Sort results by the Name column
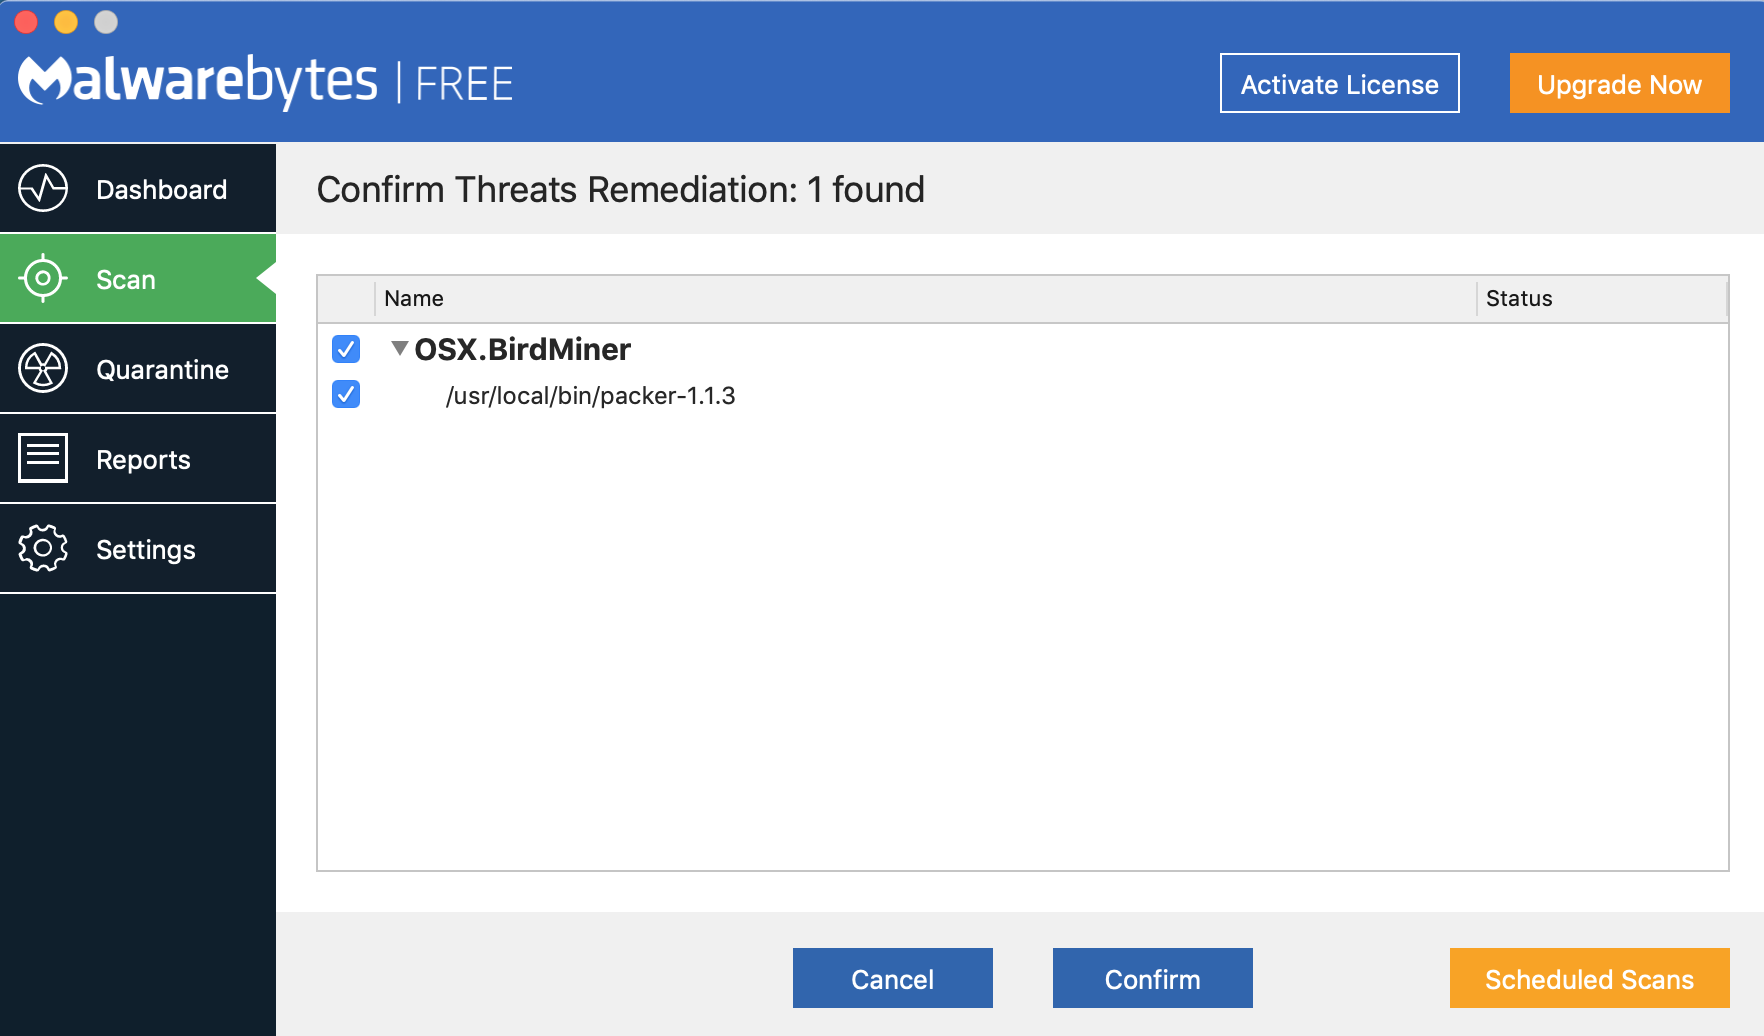The width and height of the screenshot is (1764, 1036). point(414,298)
